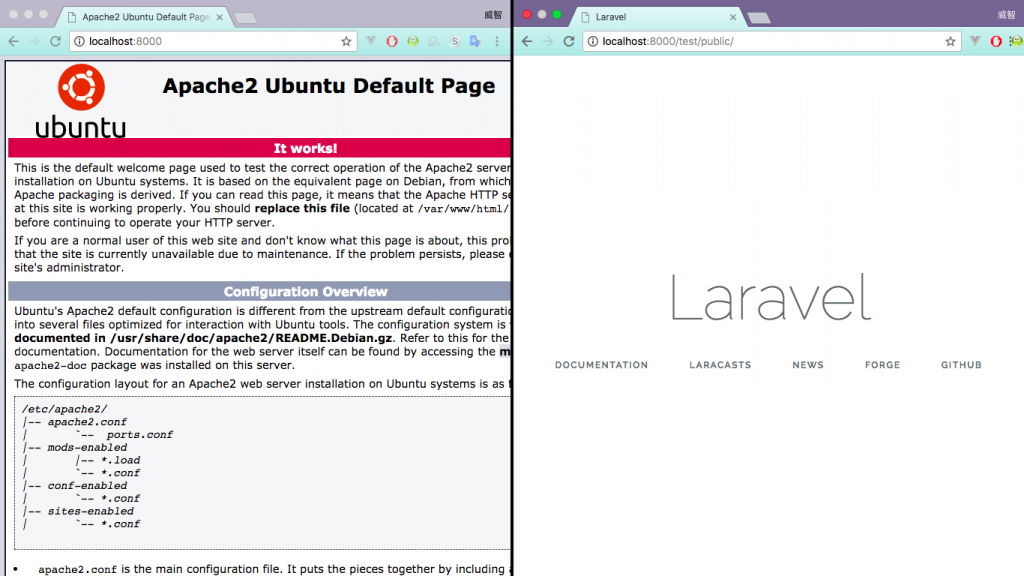Click "conf-enabled" in the config tree
Viewport: 1024px width, 576px height.
click(87, 486)
